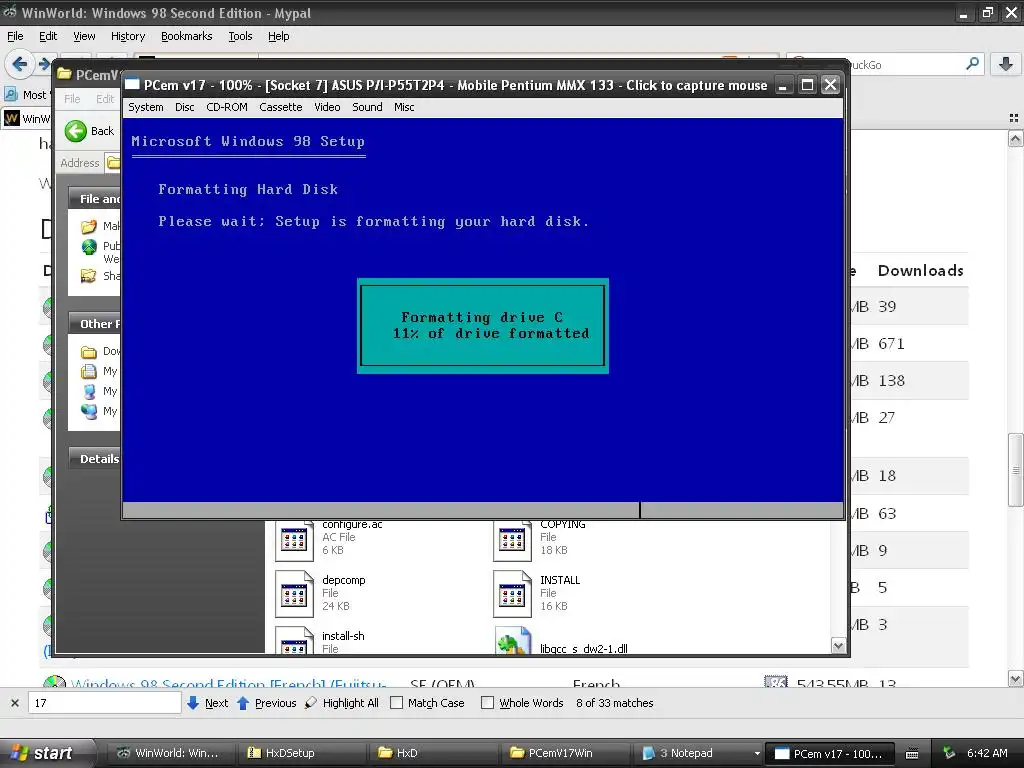Select the WinWorld browser tab
The width and height of the screenshot is (1024, 768).
point(26,118)
